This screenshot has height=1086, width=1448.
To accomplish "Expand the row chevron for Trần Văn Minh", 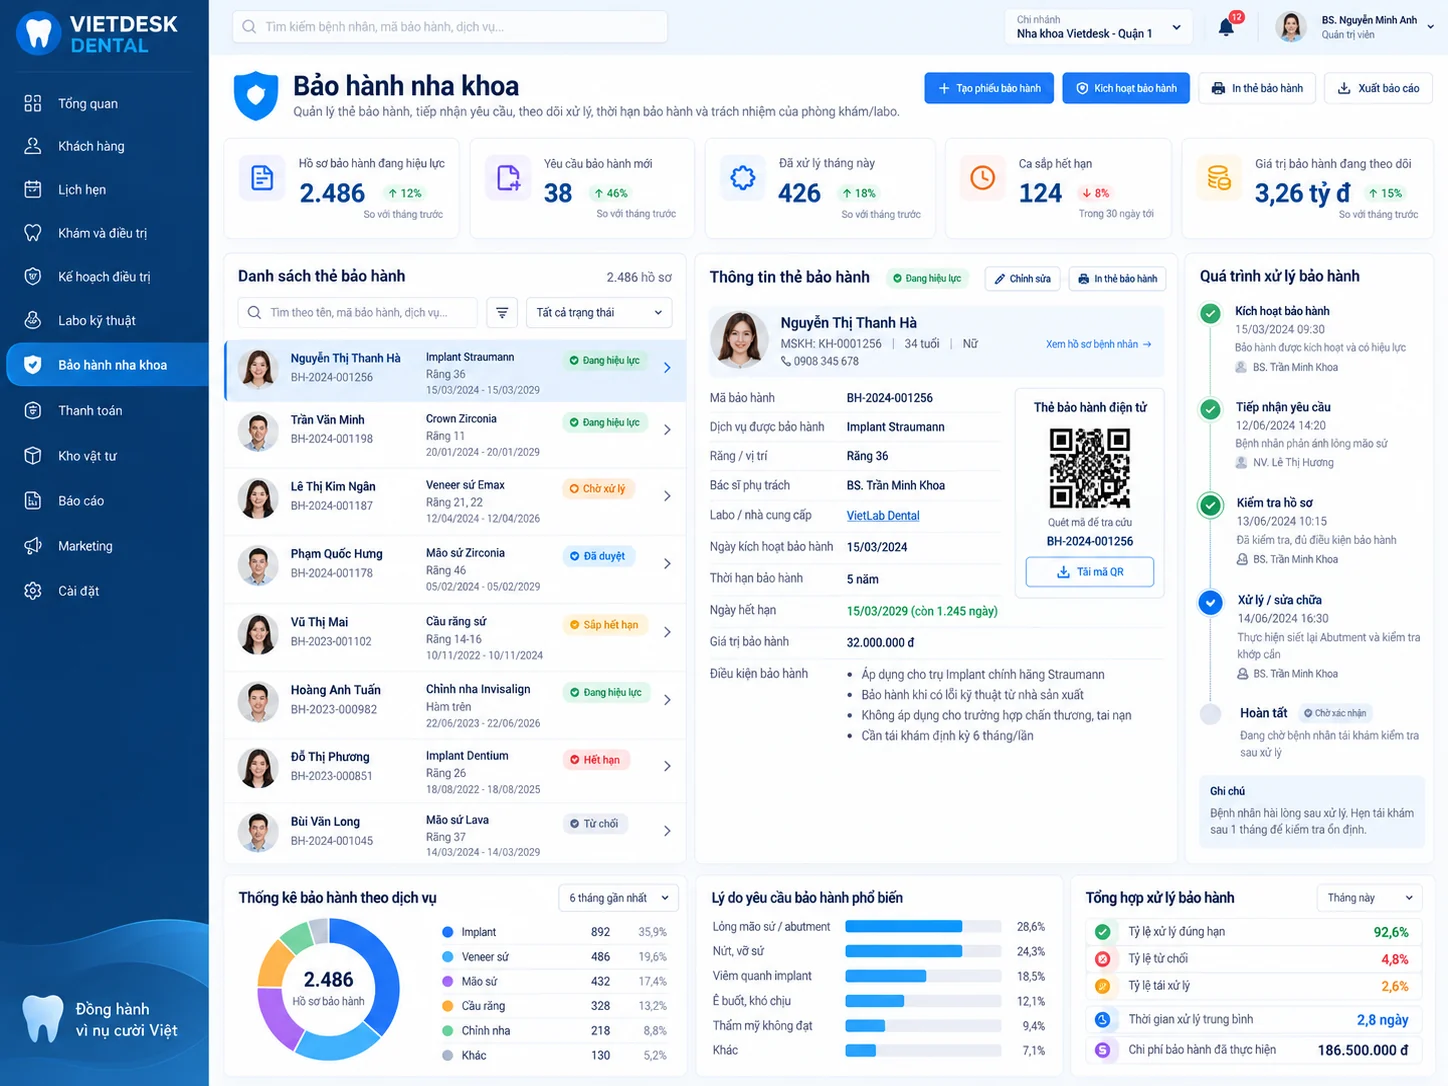I will [667, 430].
